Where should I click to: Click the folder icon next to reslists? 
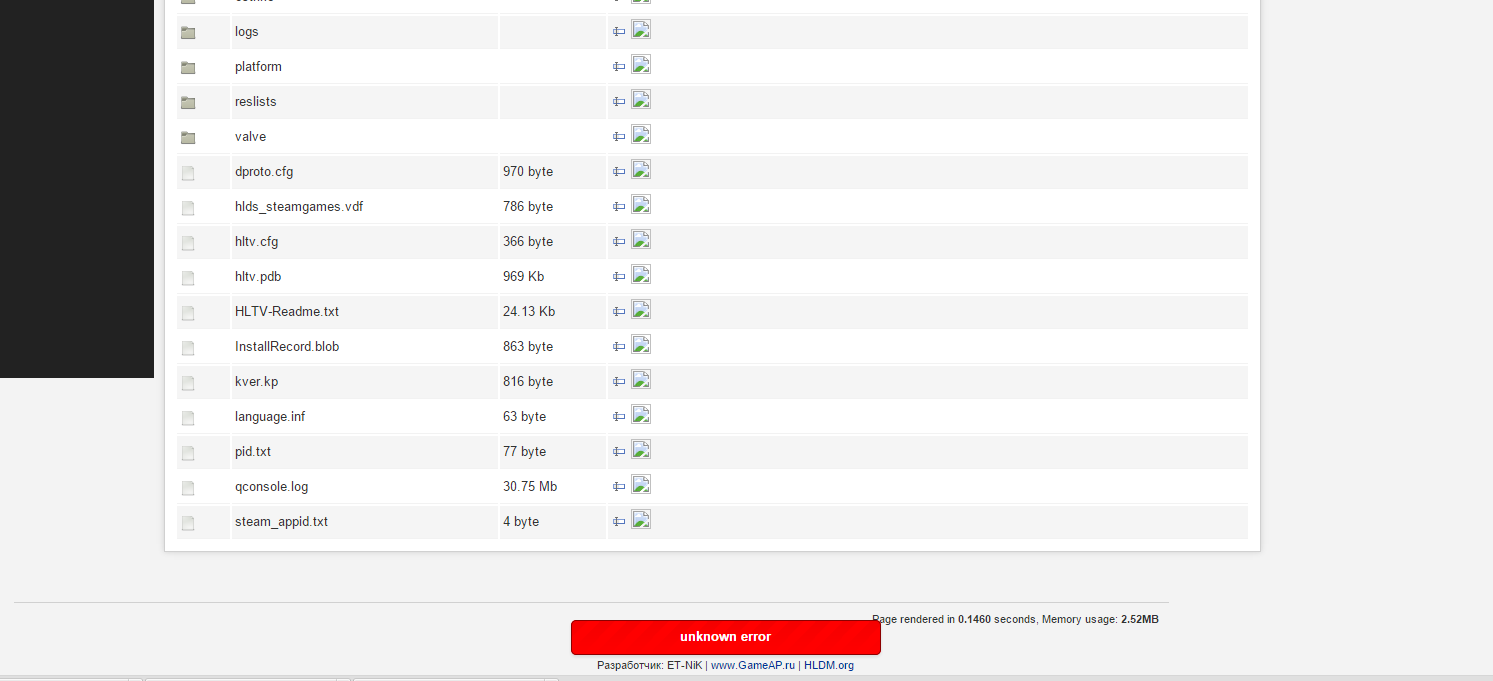pyautogui.click(x=188, y=102)
